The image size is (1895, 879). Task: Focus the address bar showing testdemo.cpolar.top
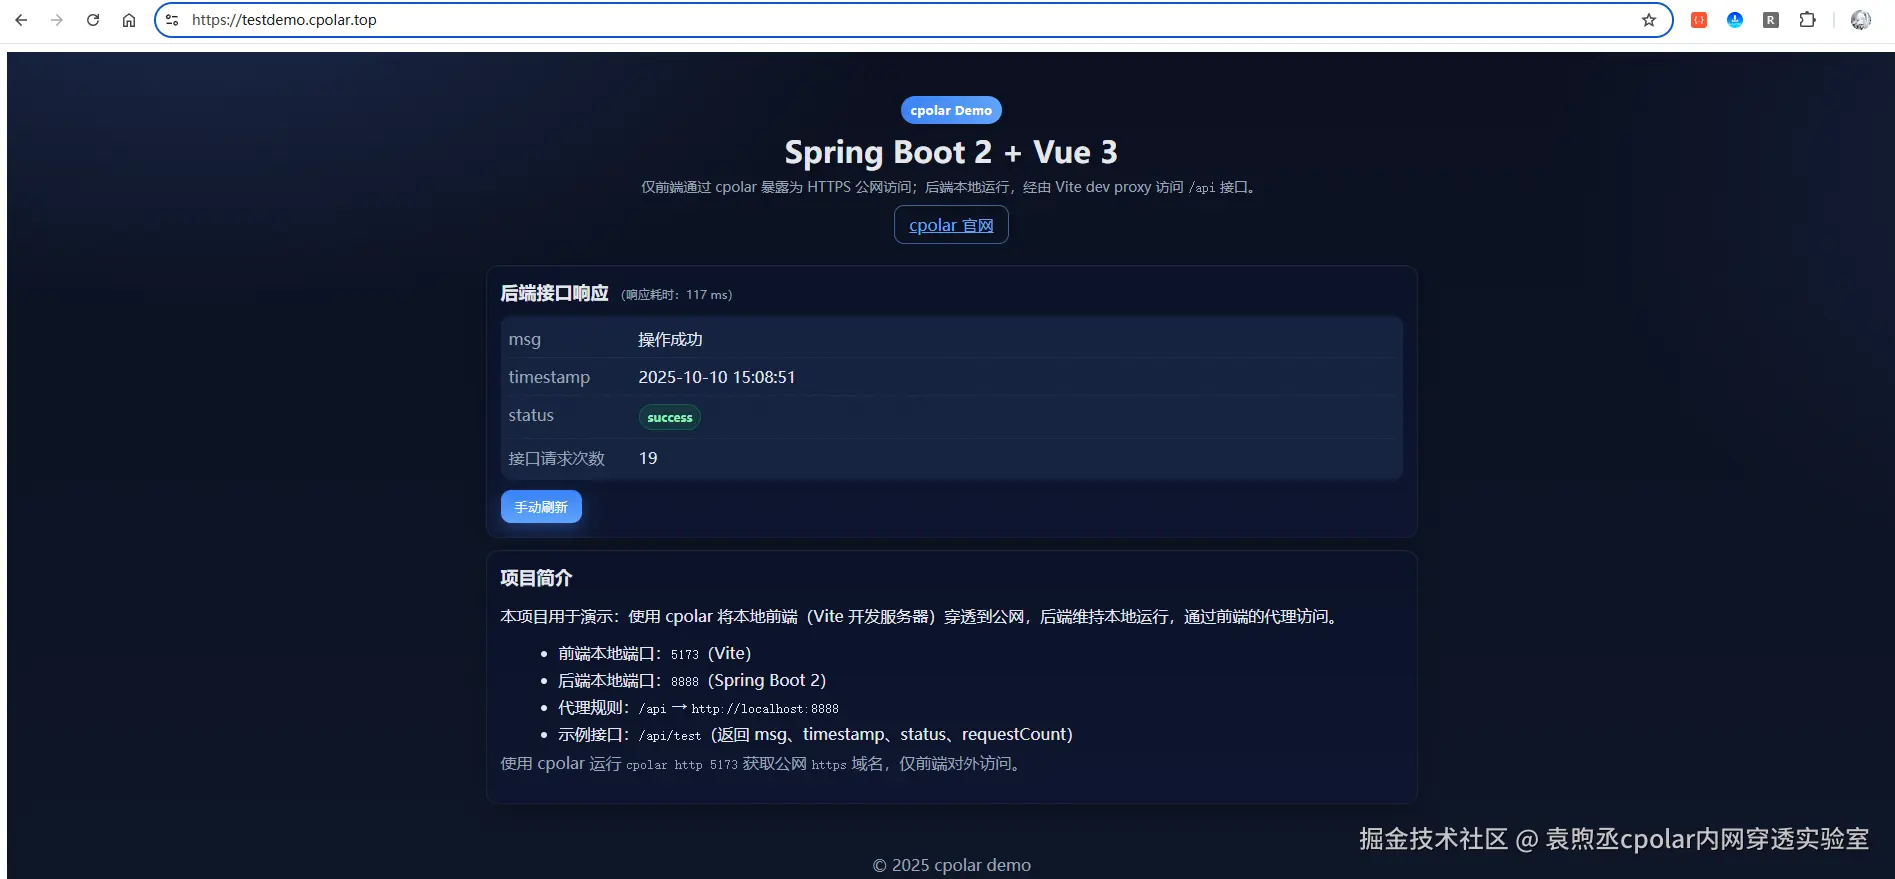[x=912, y=20]
